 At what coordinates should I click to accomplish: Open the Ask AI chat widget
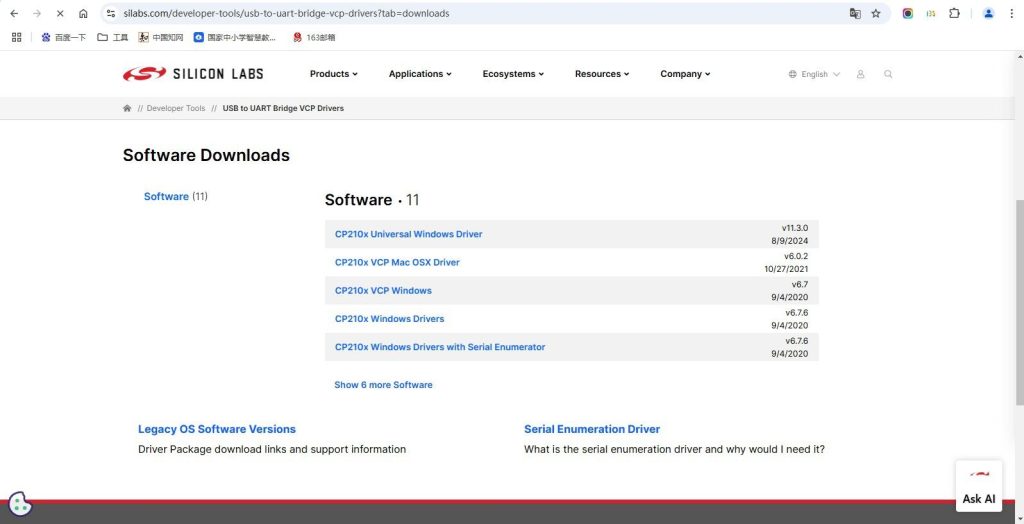(x=978, y=485)
